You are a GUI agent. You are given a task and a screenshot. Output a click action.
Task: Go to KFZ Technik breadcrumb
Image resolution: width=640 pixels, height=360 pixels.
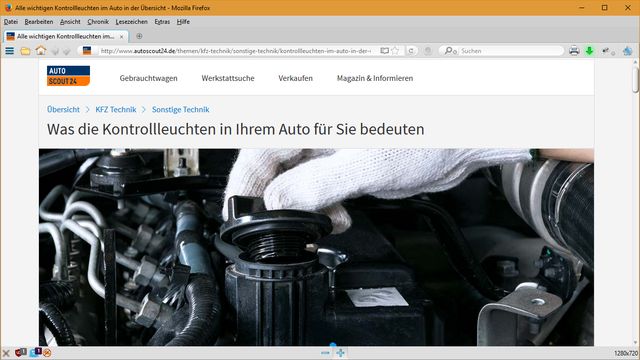(x=116, y=109)
